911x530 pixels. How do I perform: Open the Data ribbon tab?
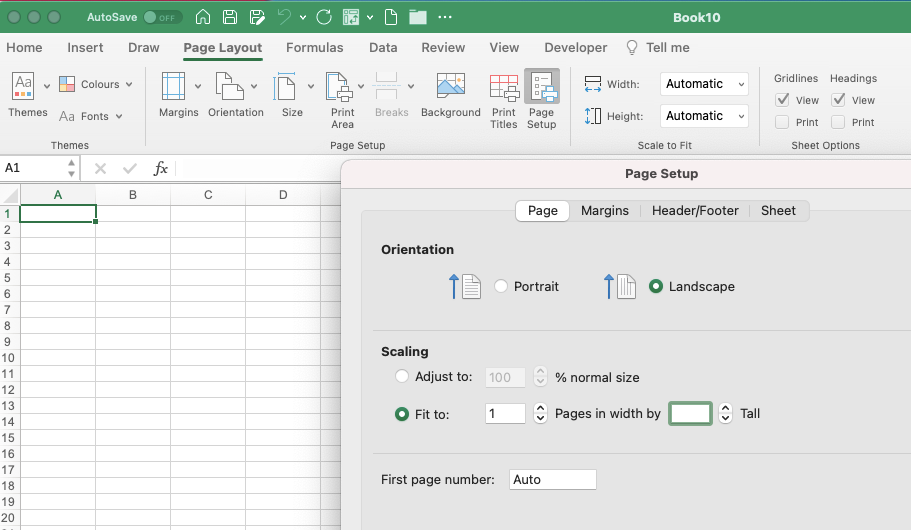[383, 48]
